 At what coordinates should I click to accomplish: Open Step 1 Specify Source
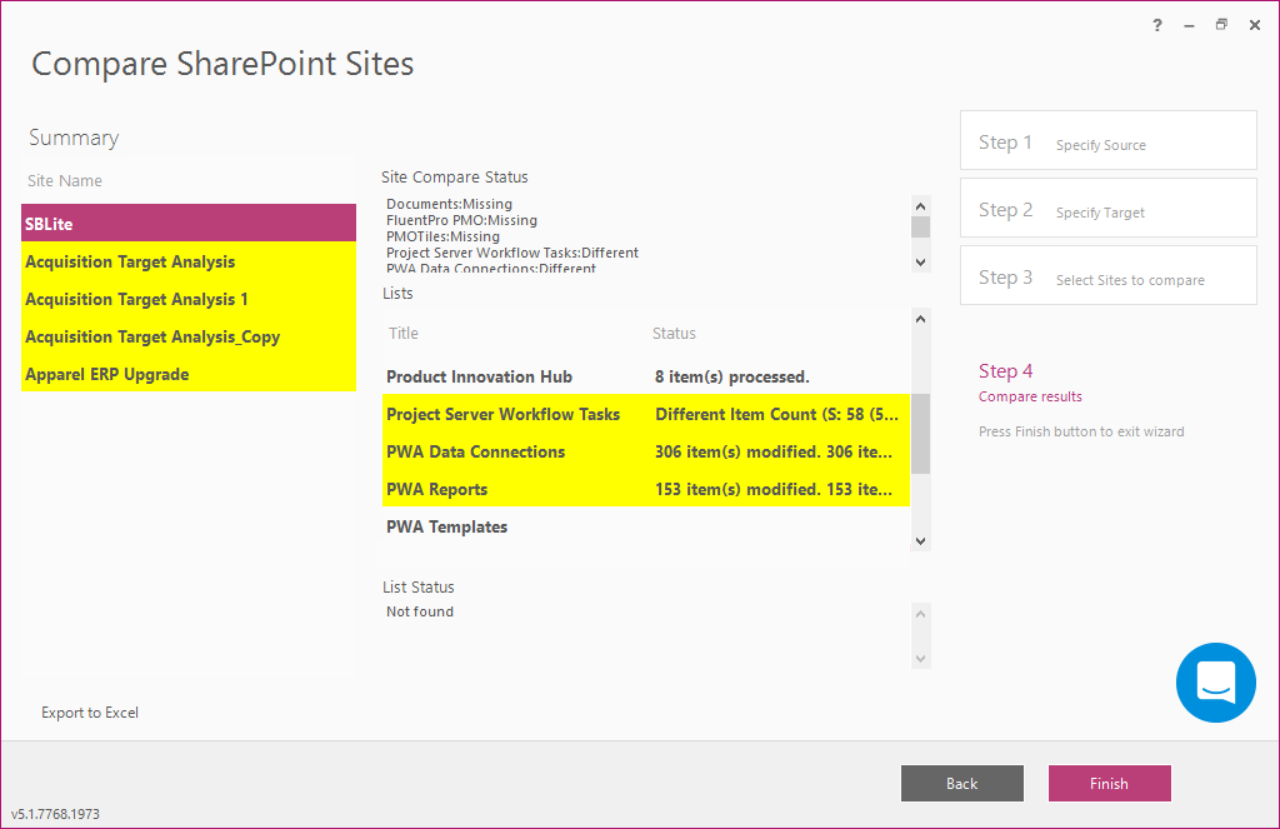(x=1108, y=140)
